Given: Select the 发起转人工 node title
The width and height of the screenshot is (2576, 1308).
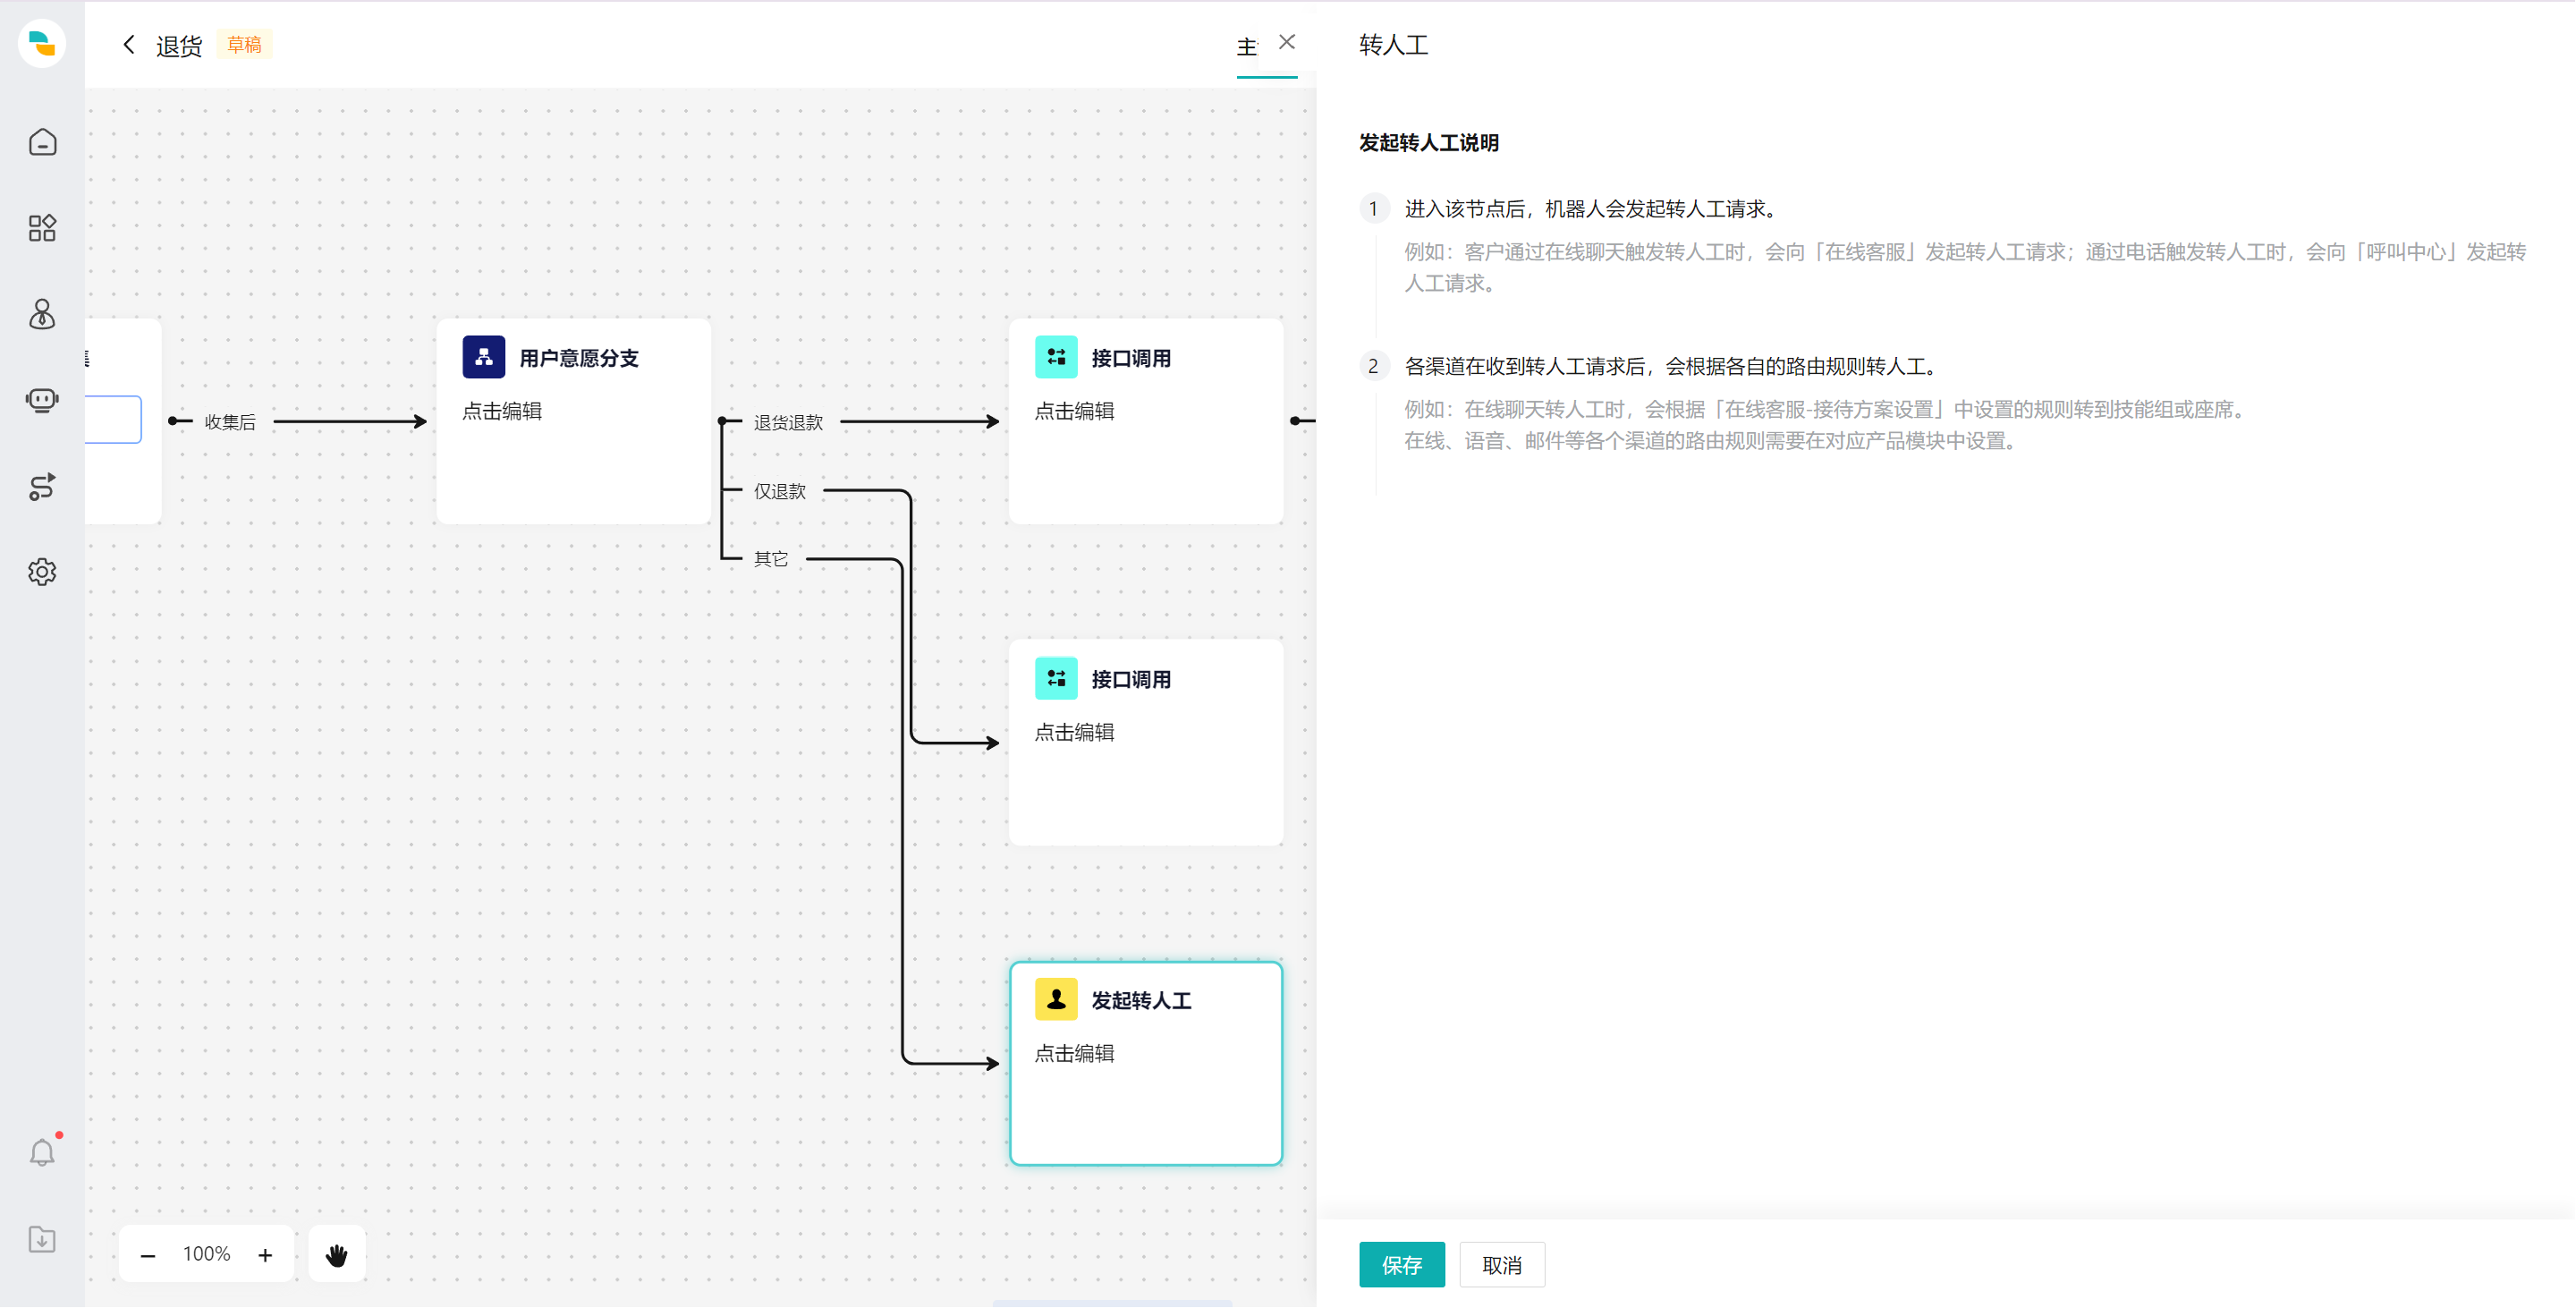Looking at the screenshot, I should [1141, 1000].
